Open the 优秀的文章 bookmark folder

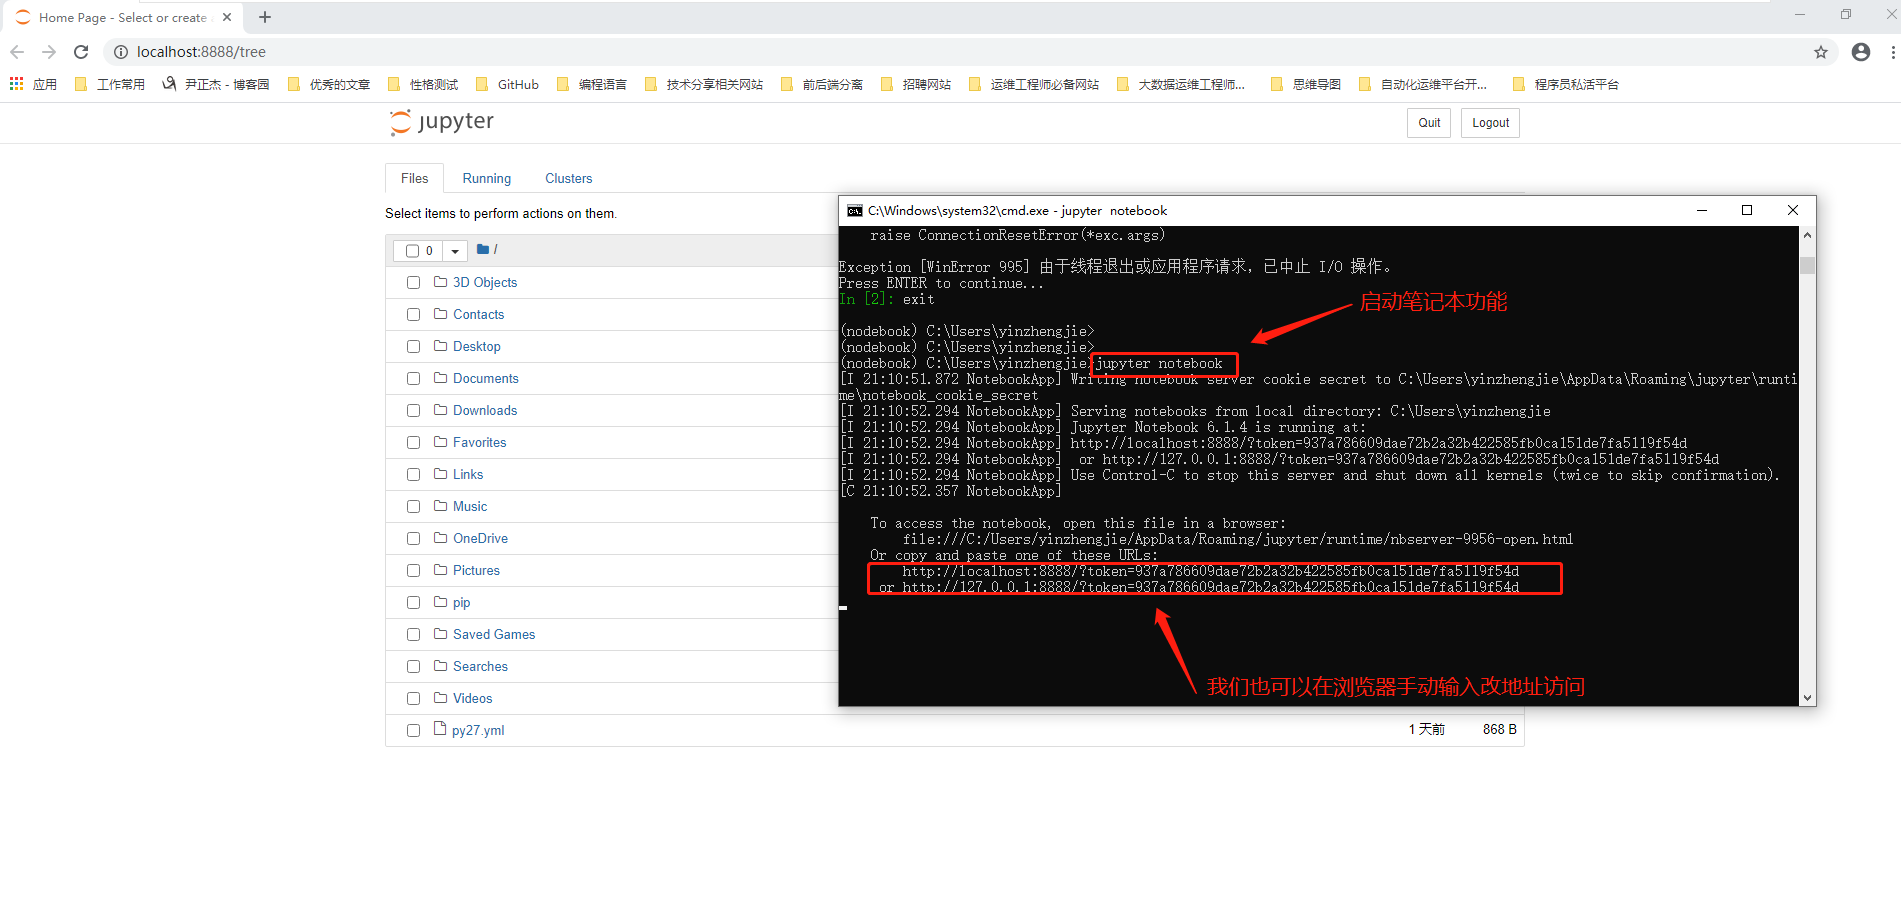pos(329,84)
